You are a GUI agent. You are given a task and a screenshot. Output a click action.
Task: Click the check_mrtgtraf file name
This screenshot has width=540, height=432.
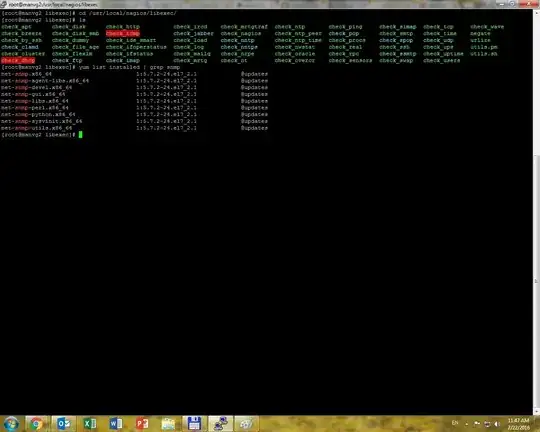[244, 27]
